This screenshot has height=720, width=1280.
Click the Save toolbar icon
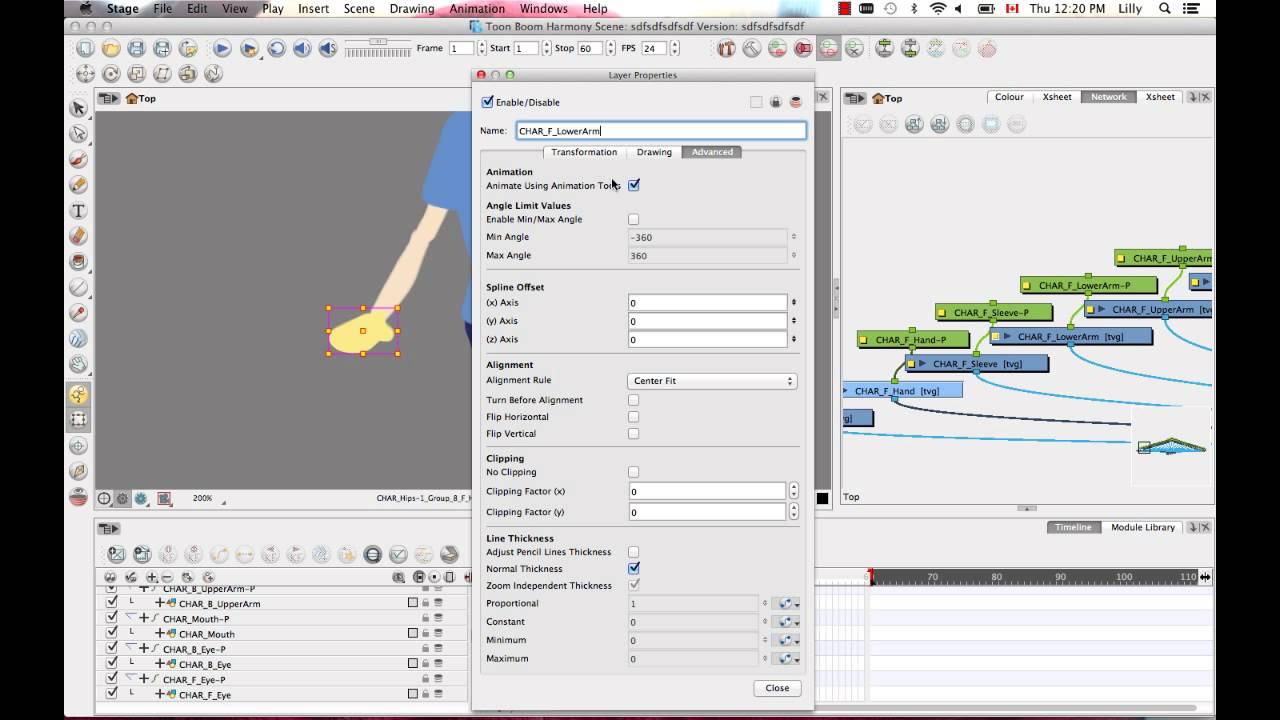pos(137,48)
